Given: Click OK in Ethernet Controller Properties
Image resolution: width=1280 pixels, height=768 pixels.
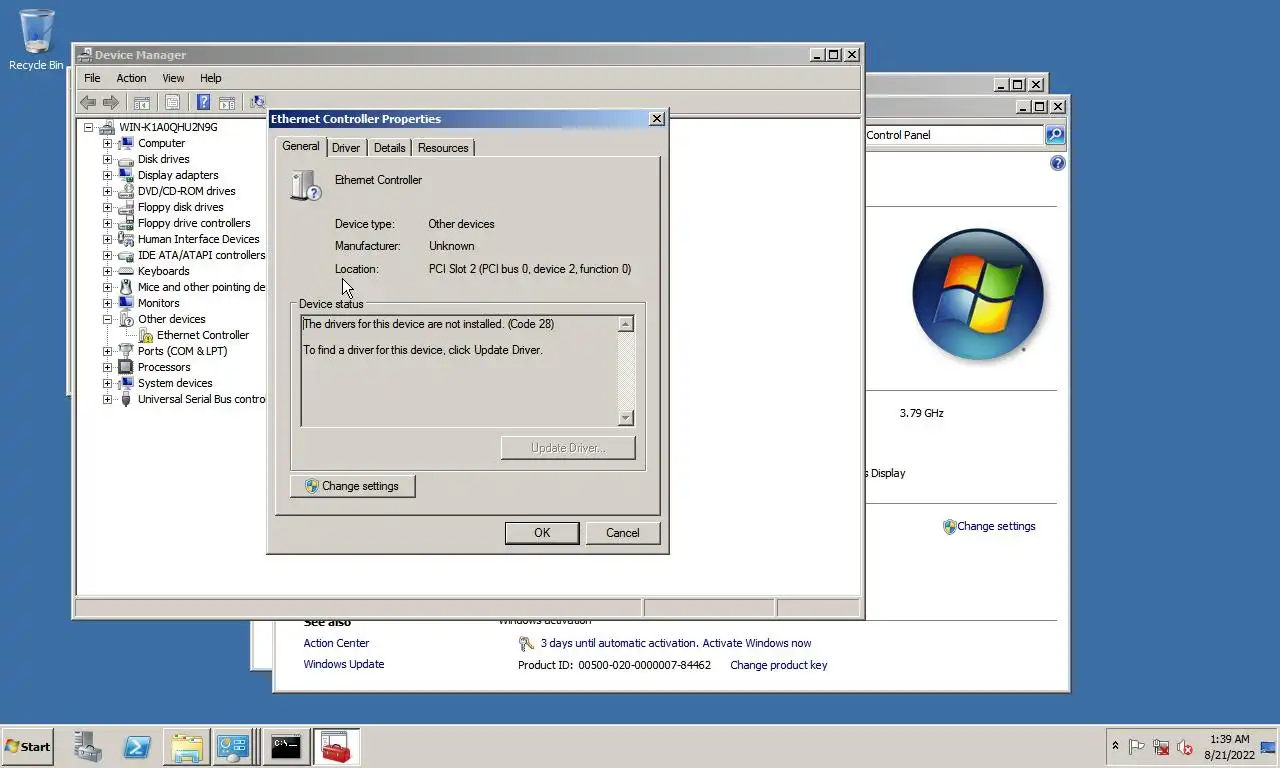Looking at the screenshot, I should (542, 533).
